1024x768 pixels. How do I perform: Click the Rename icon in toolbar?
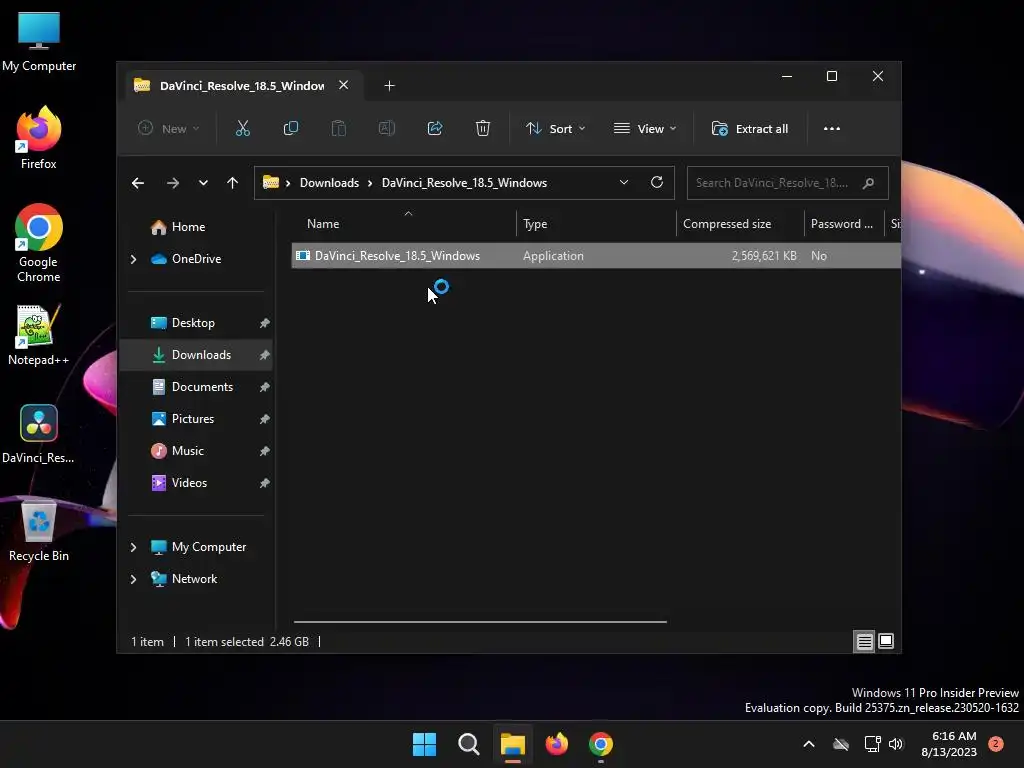[387, 129]
